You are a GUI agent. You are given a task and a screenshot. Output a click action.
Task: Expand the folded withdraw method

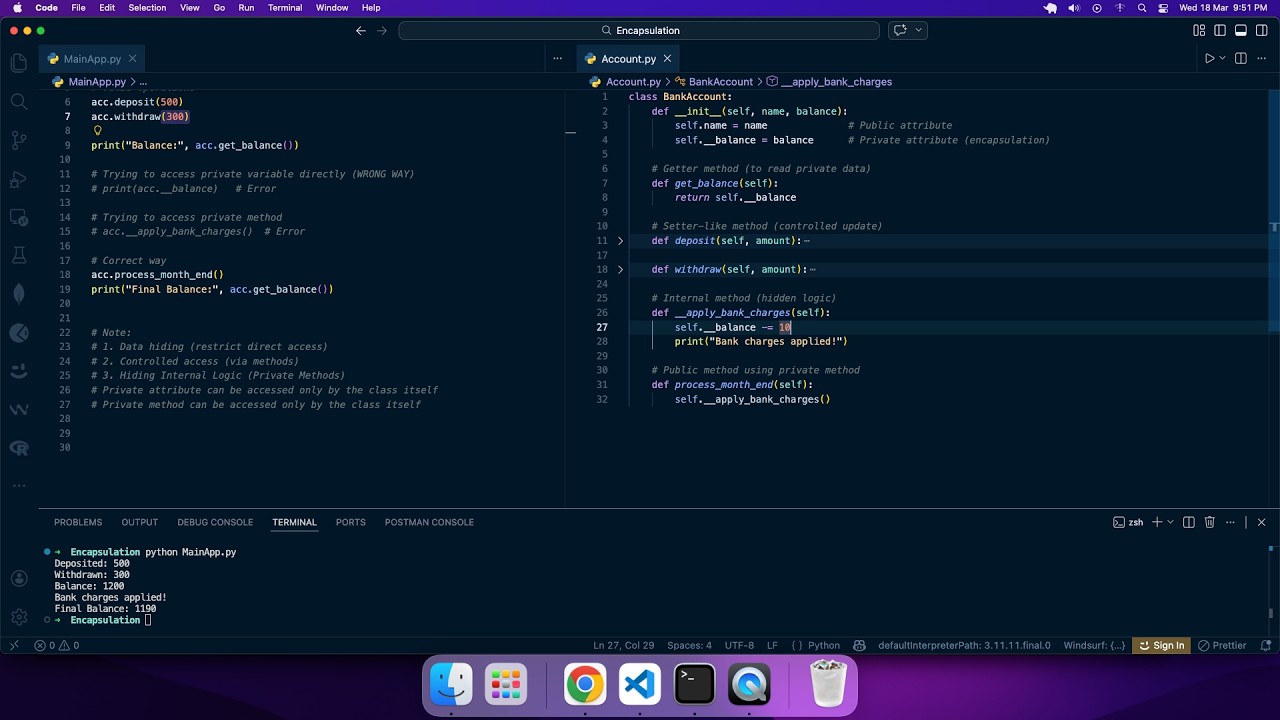pos(620,269)
